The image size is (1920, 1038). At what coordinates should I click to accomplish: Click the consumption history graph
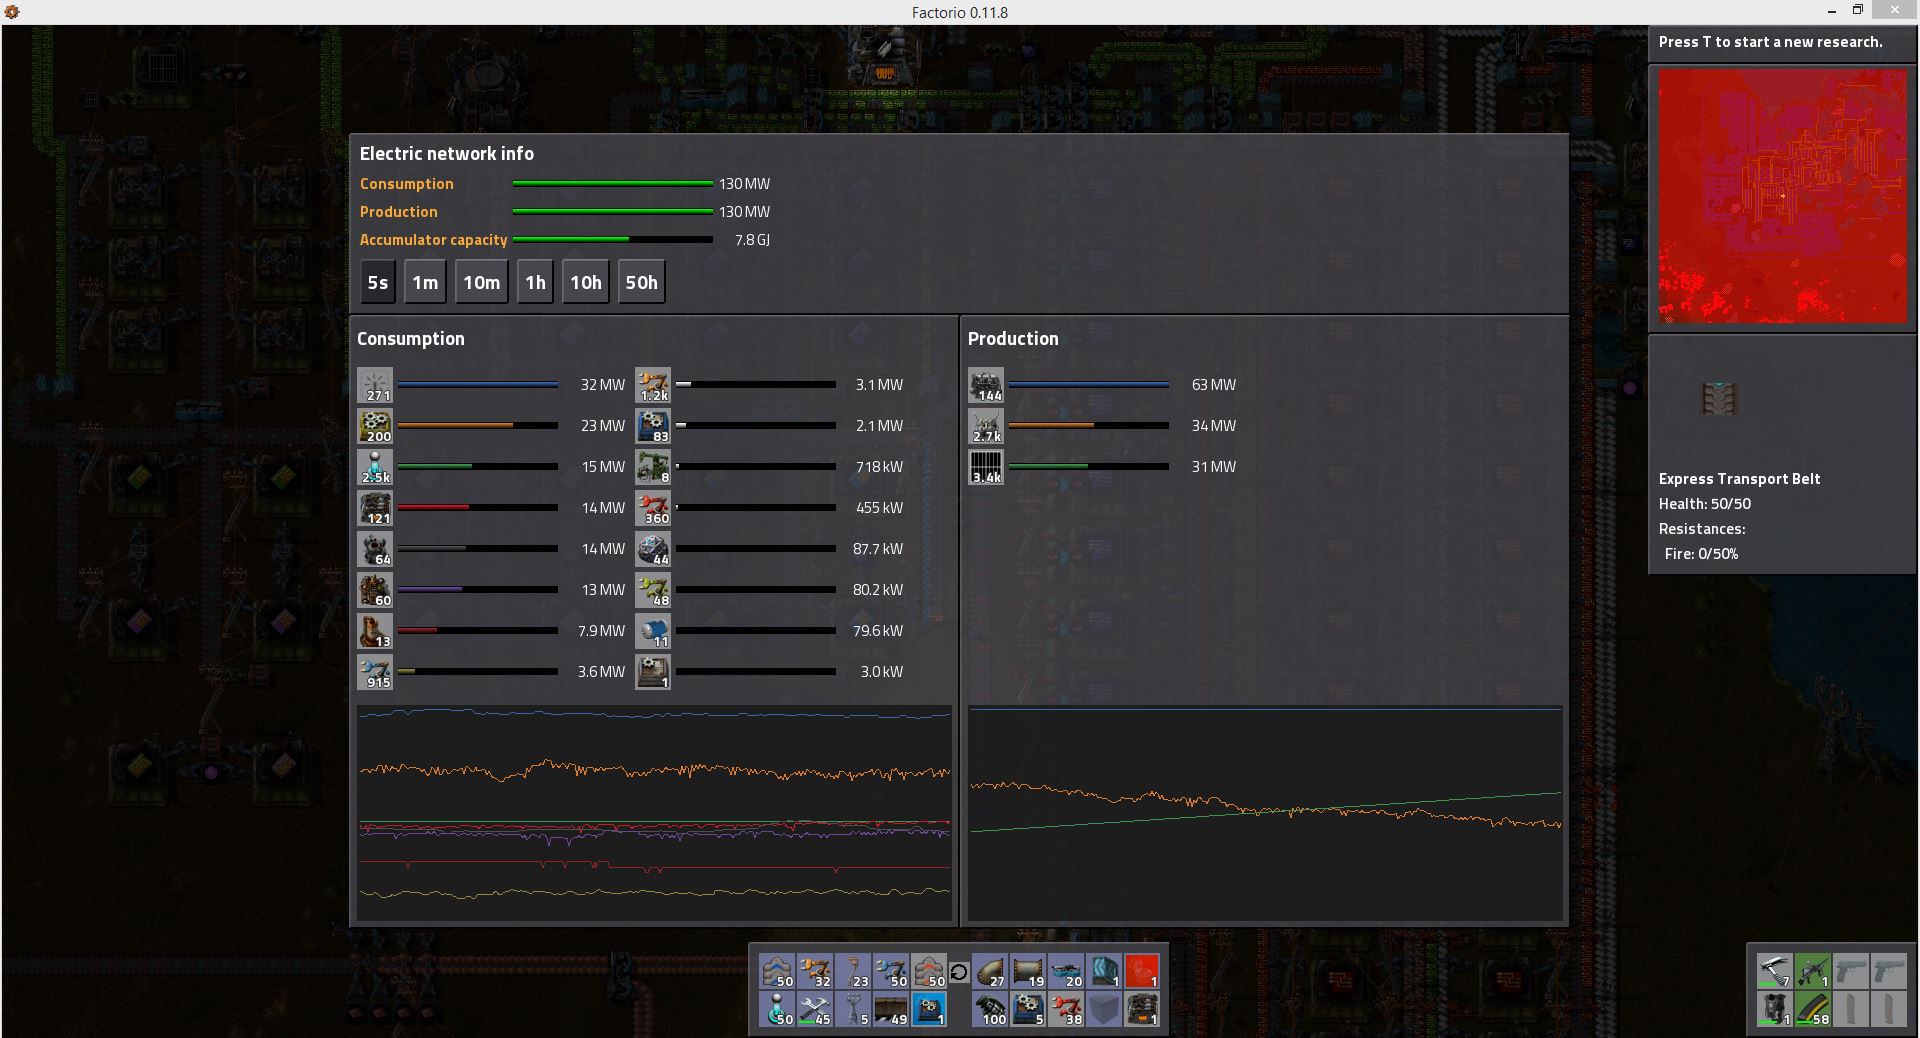[654, 813]
